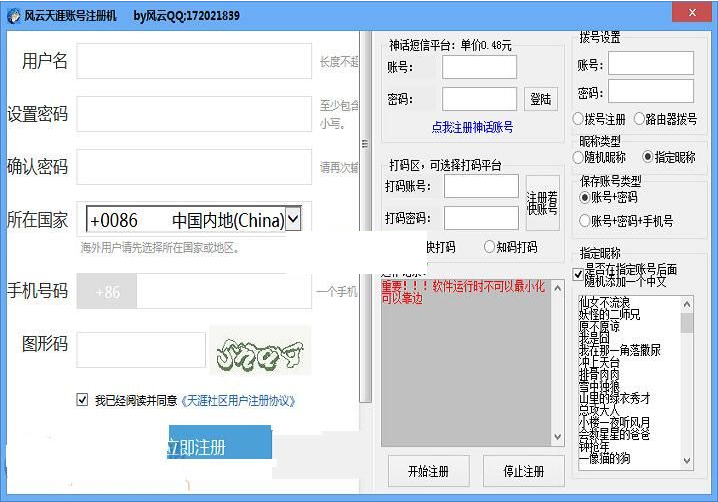Screen dimensions: 718x502
Task: Open the 《天涯社区用户注册协议》 link
Action: (238, 401)
